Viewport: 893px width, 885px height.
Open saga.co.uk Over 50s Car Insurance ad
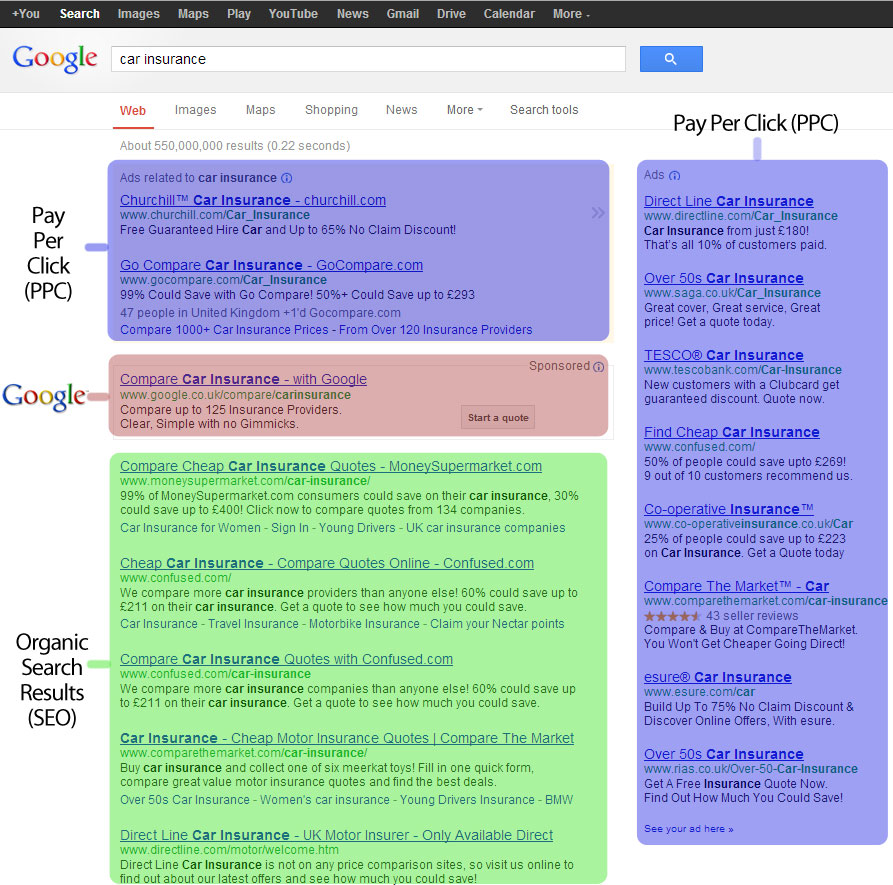tap(723, 278)
